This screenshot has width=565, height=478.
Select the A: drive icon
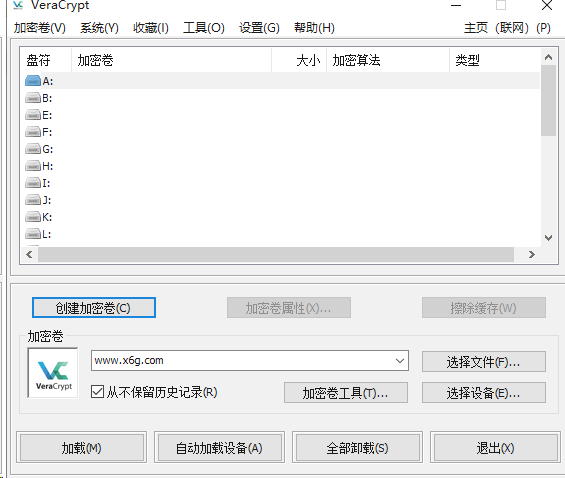(x=33, y=81)
